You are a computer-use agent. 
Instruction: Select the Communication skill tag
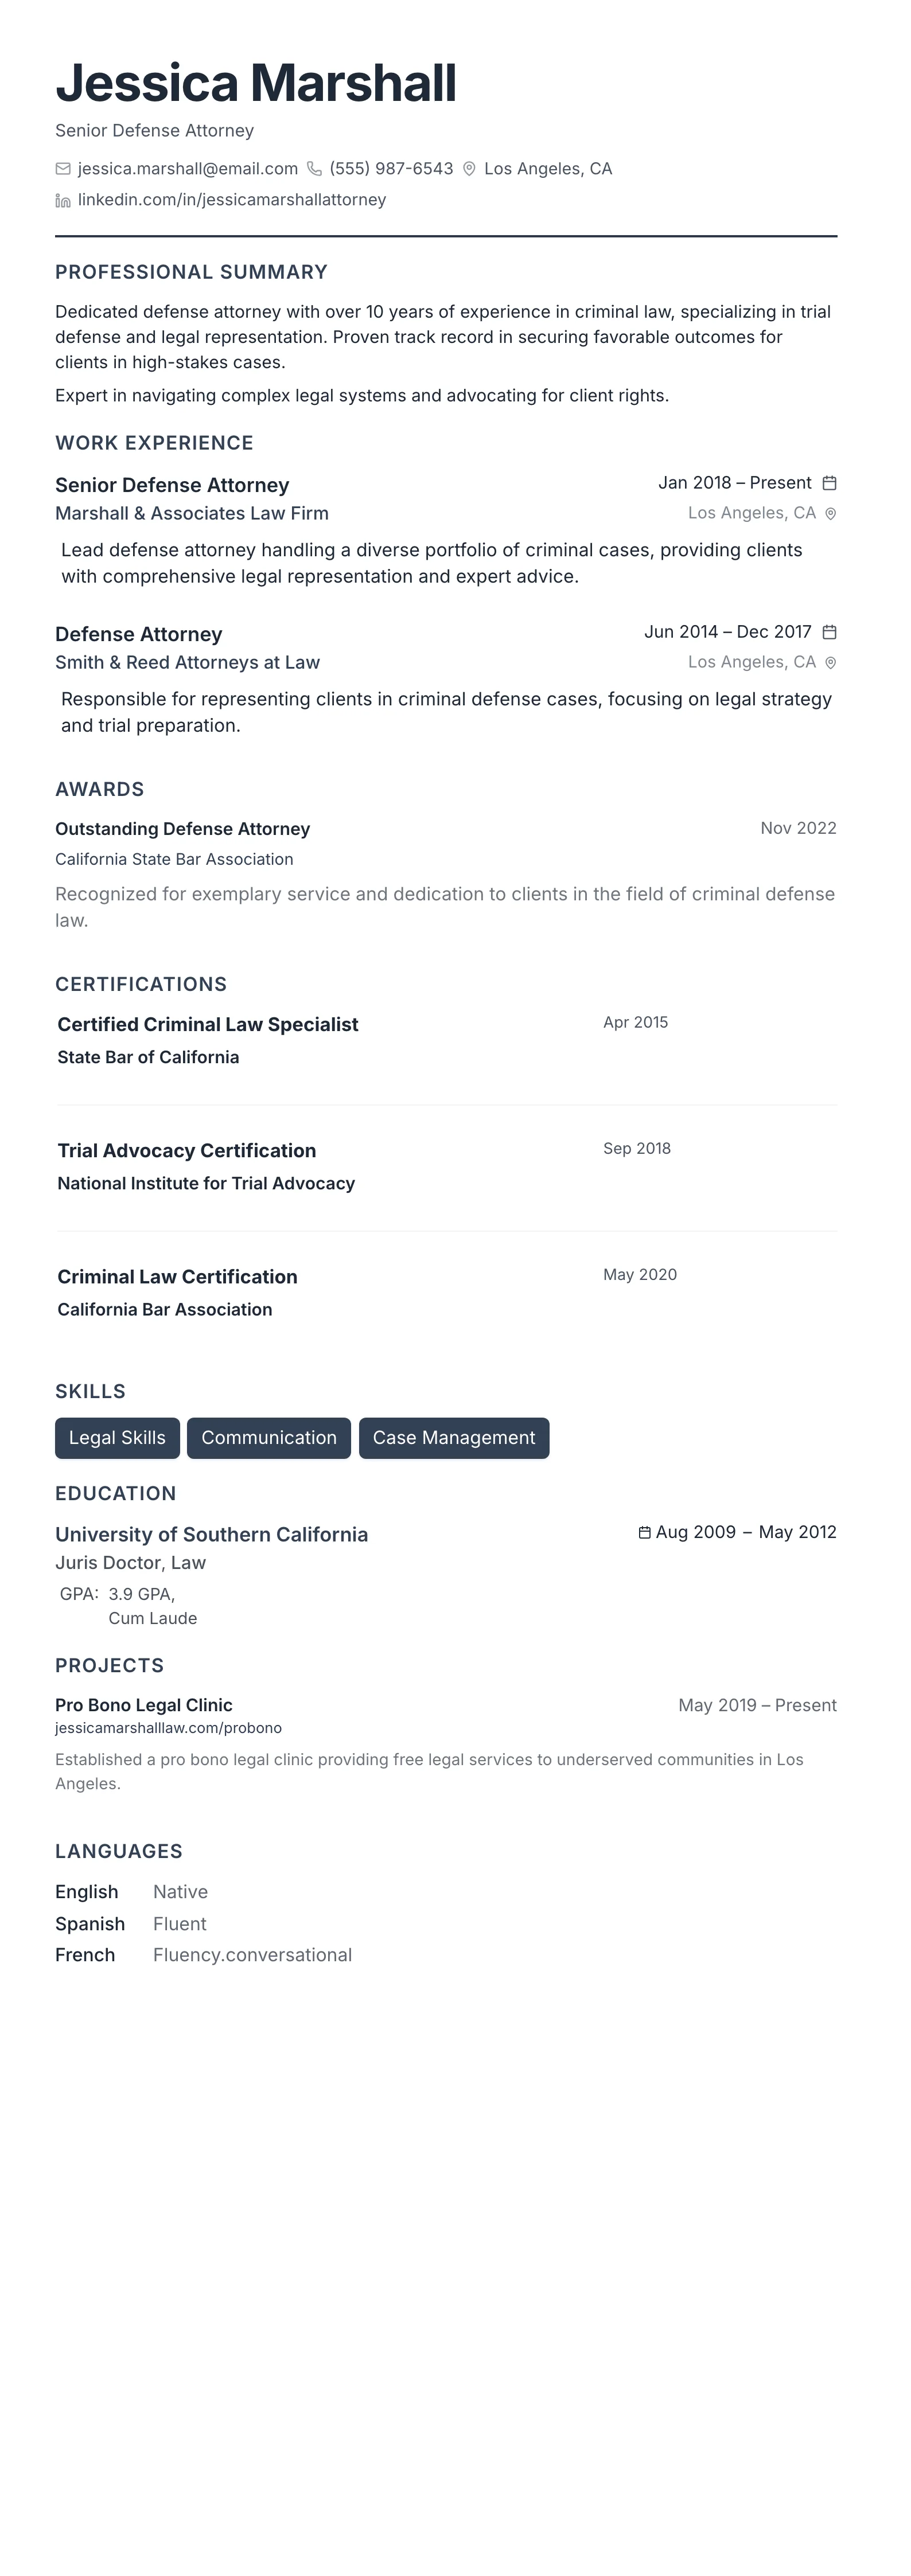(269, 1438)
